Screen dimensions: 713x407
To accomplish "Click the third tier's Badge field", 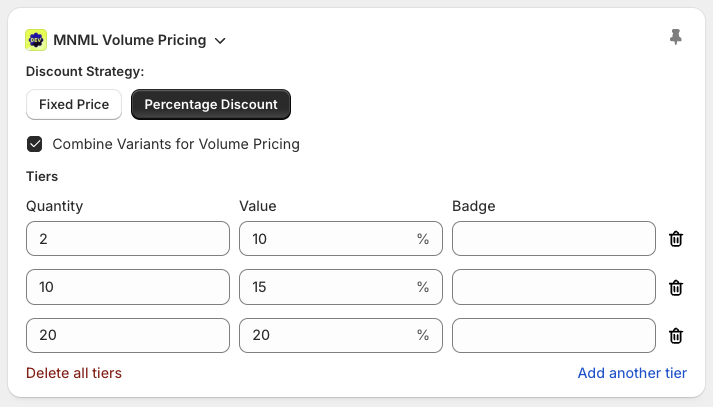I will pos(554,336).
